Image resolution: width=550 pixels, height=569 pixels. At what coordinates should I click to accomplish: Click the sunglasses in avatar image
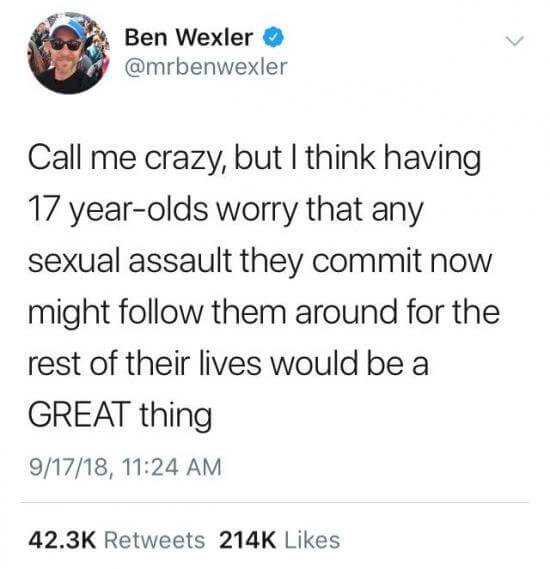[66, 45]
